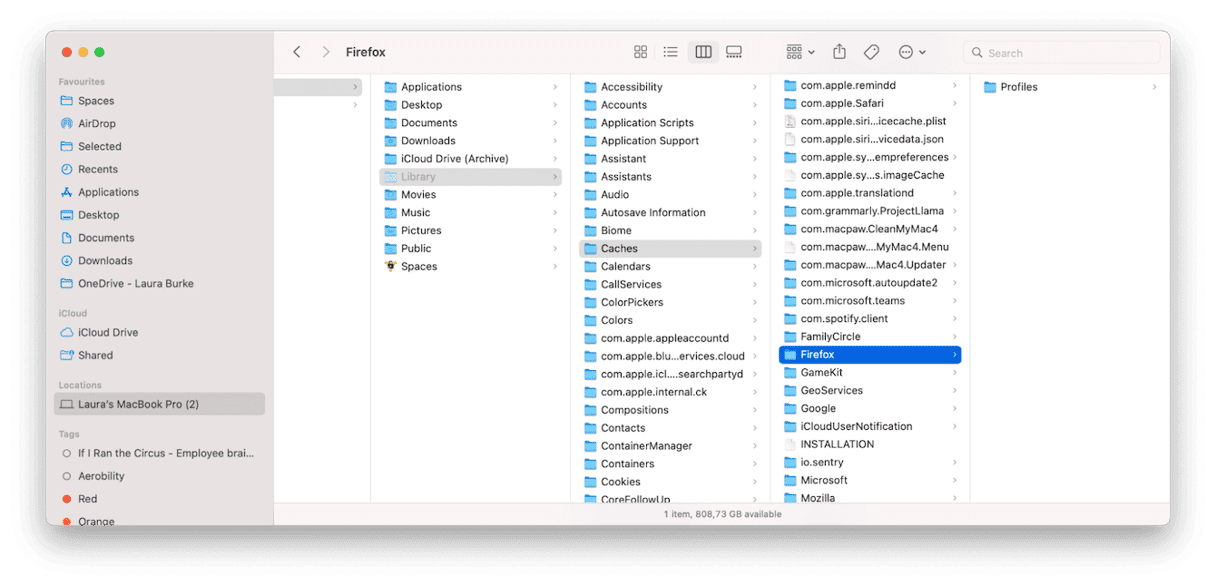
Task: Click the back navigation arrow
Action: [296, 51]
